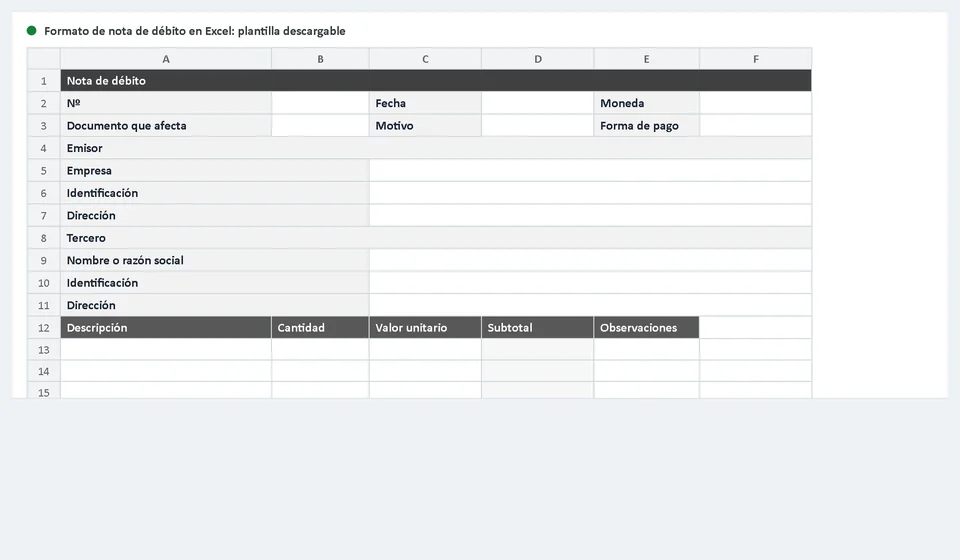
Task: Click the empty cell next to Forma de pago
Action: (756, 125)
